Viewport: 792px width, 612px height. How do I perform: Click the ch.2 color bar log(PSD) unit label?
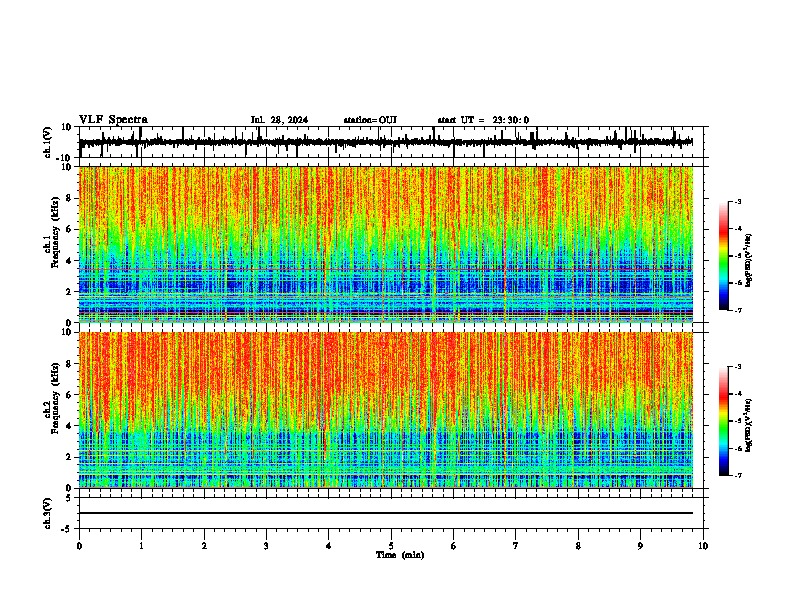748,425
